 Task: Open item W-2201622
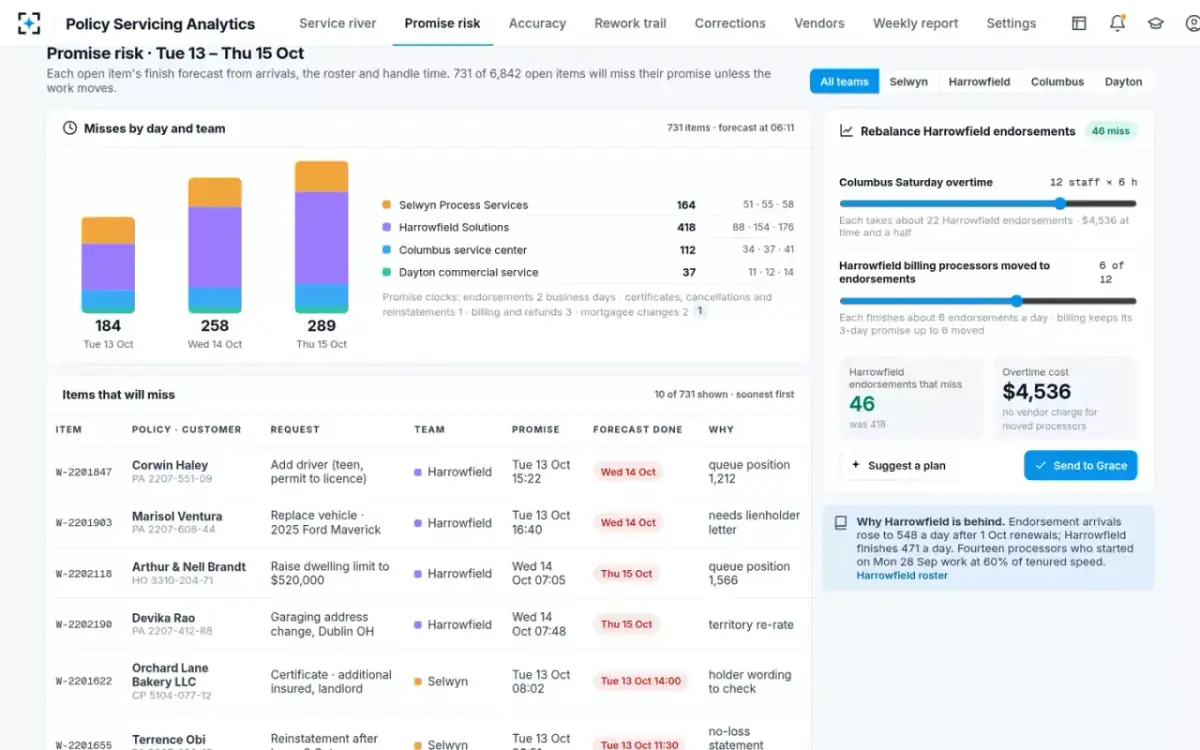84,682
